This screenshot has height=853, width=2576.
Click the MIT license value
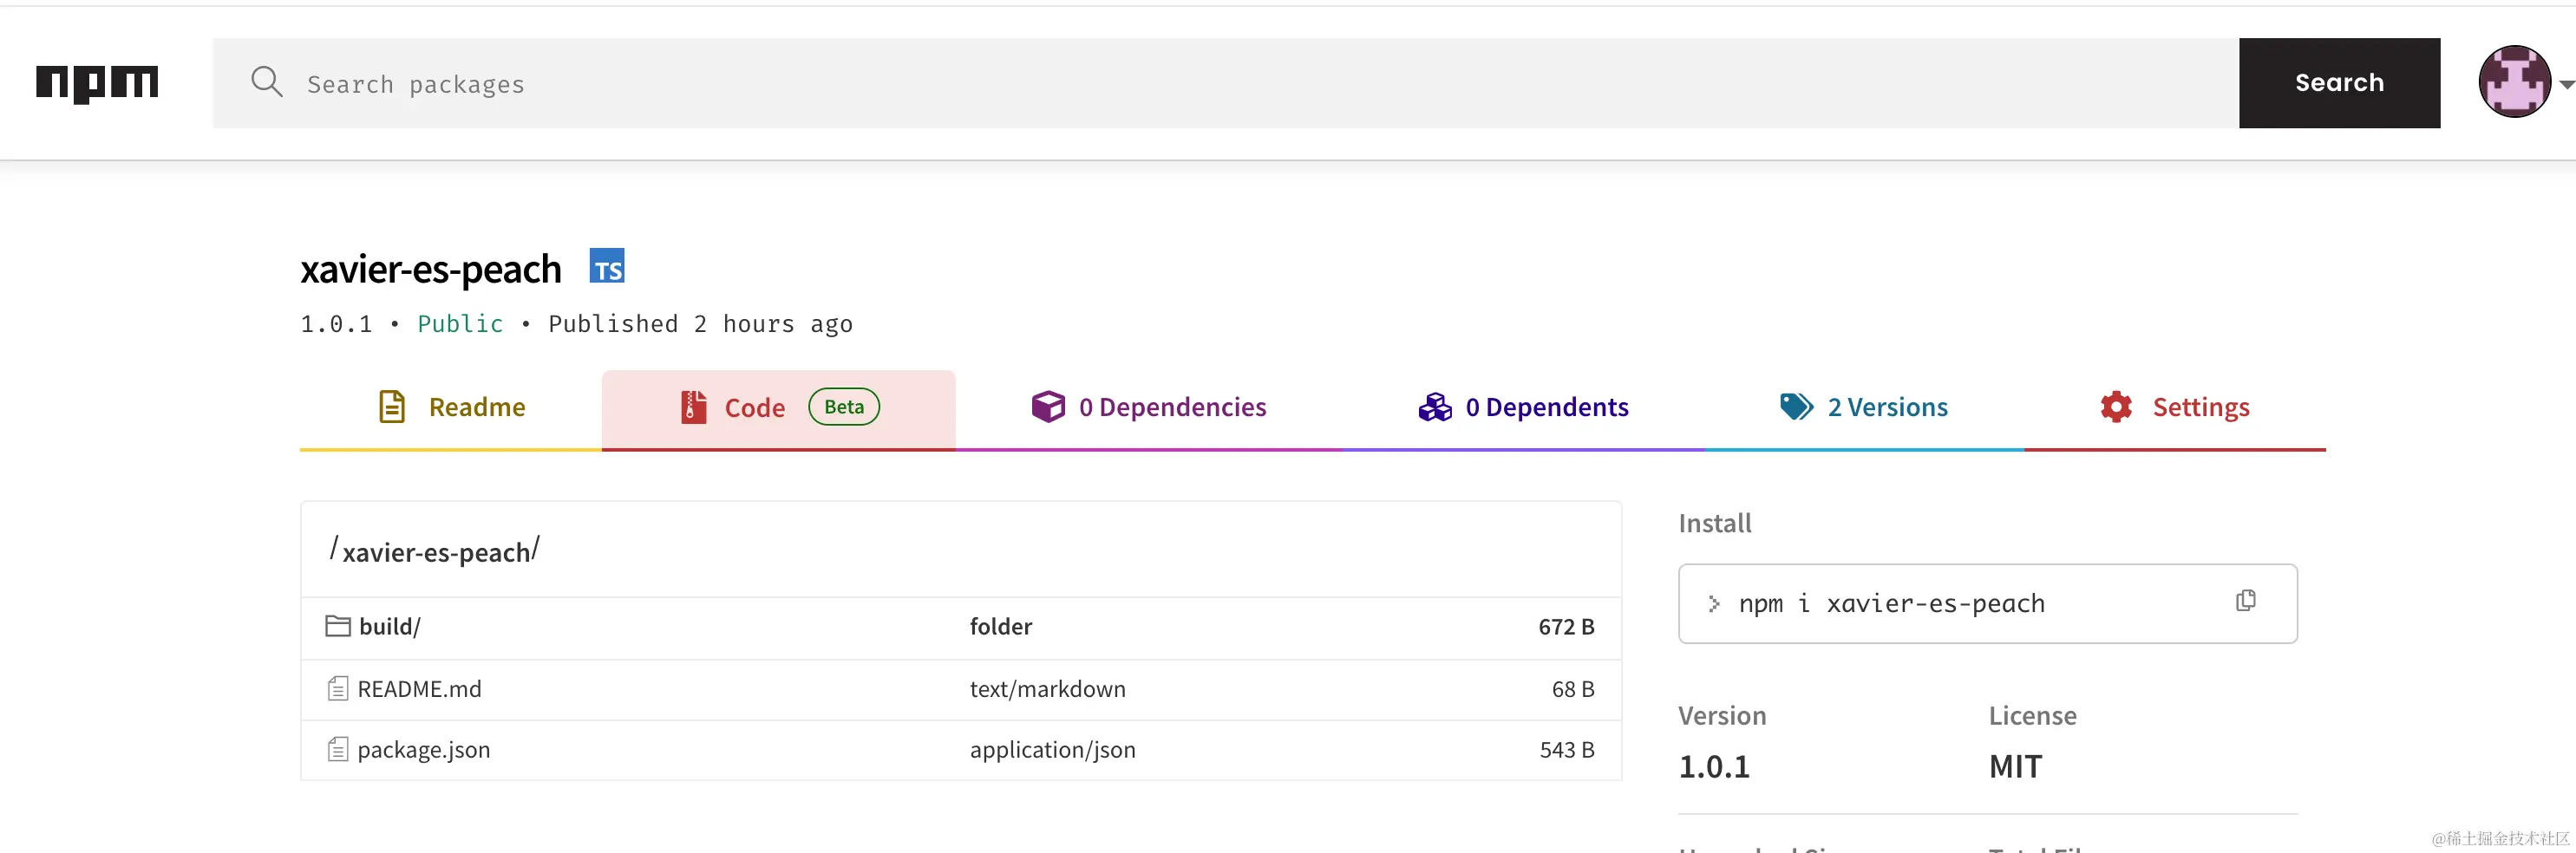2015,767
